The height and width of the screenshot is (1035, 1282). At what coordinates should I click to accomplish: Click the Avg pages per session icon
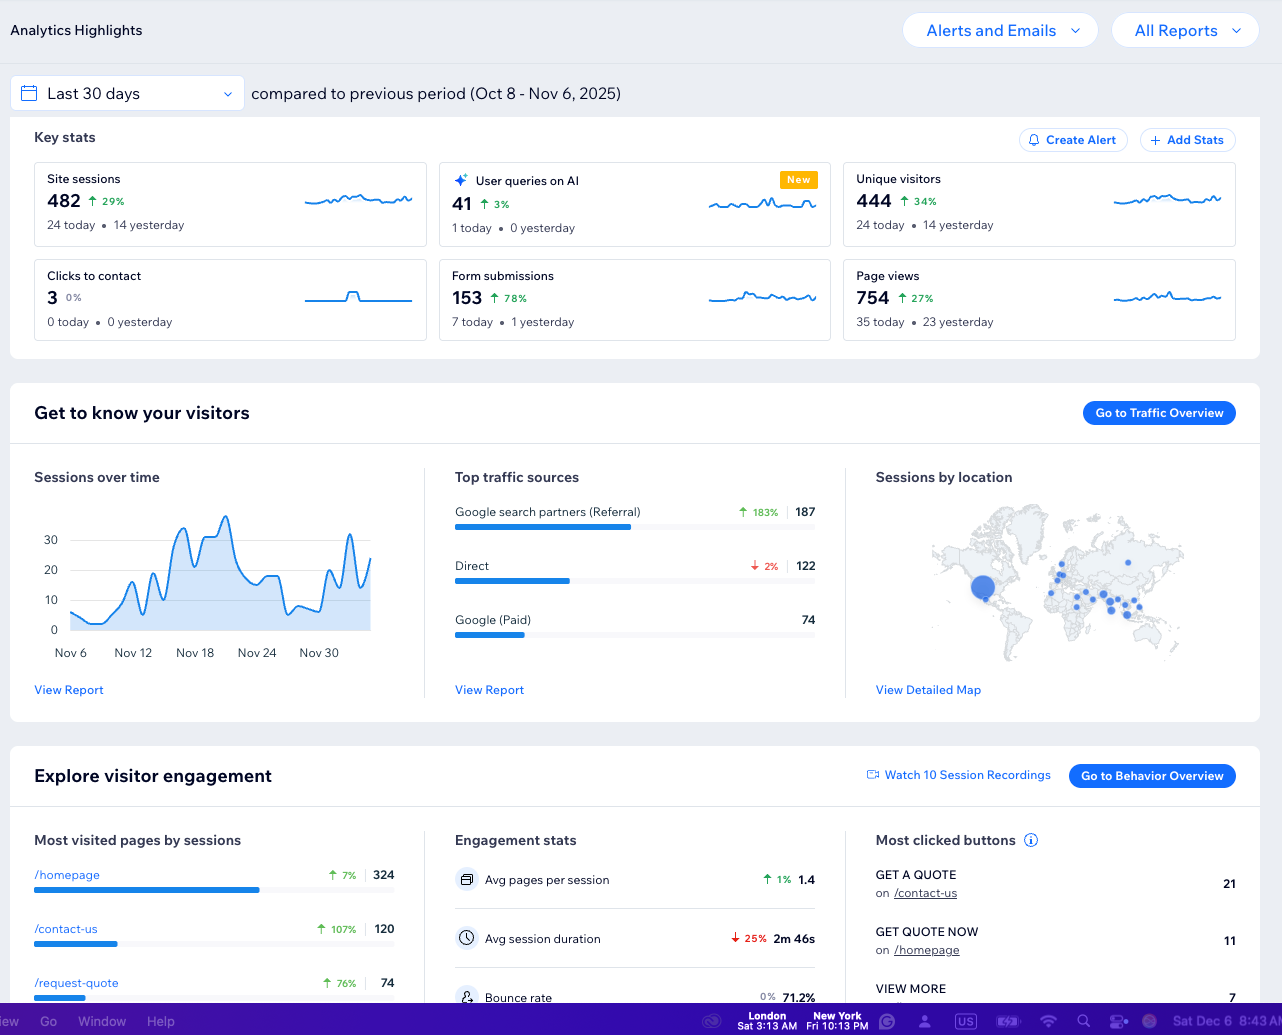coord(466,880)
